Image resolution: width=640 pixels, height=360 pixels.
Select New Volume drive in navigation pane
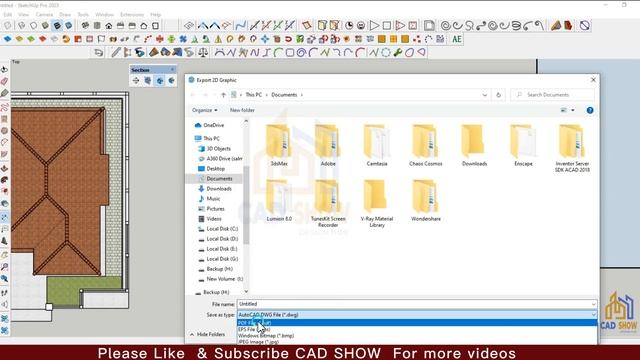[224, 279]
